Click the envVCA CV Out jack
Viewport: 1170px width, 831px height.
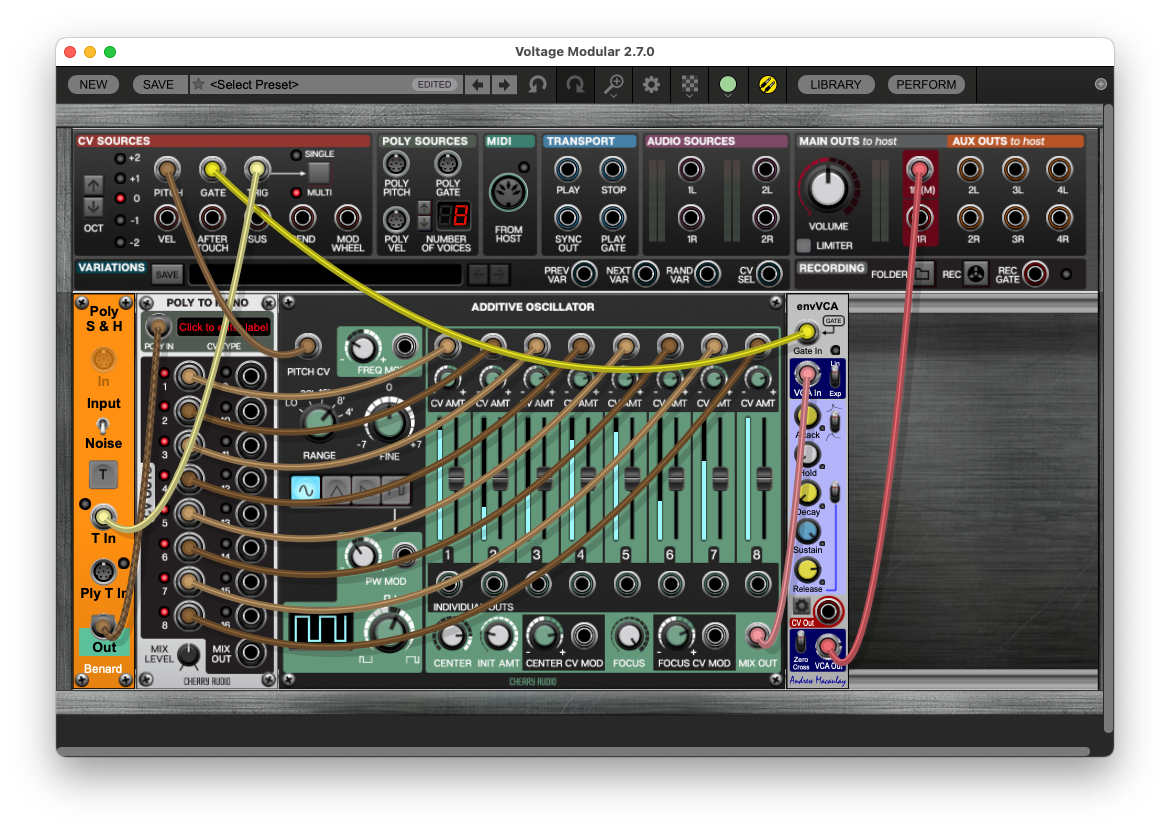(828, 611)
